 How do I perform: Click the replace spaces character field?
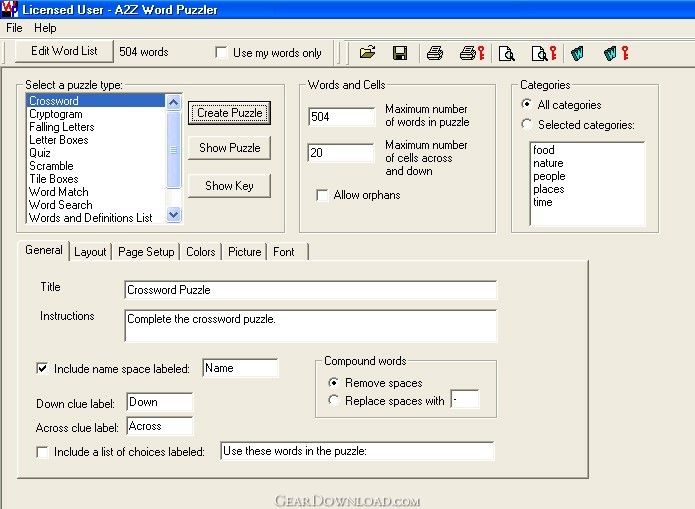(x=465, y=399)
